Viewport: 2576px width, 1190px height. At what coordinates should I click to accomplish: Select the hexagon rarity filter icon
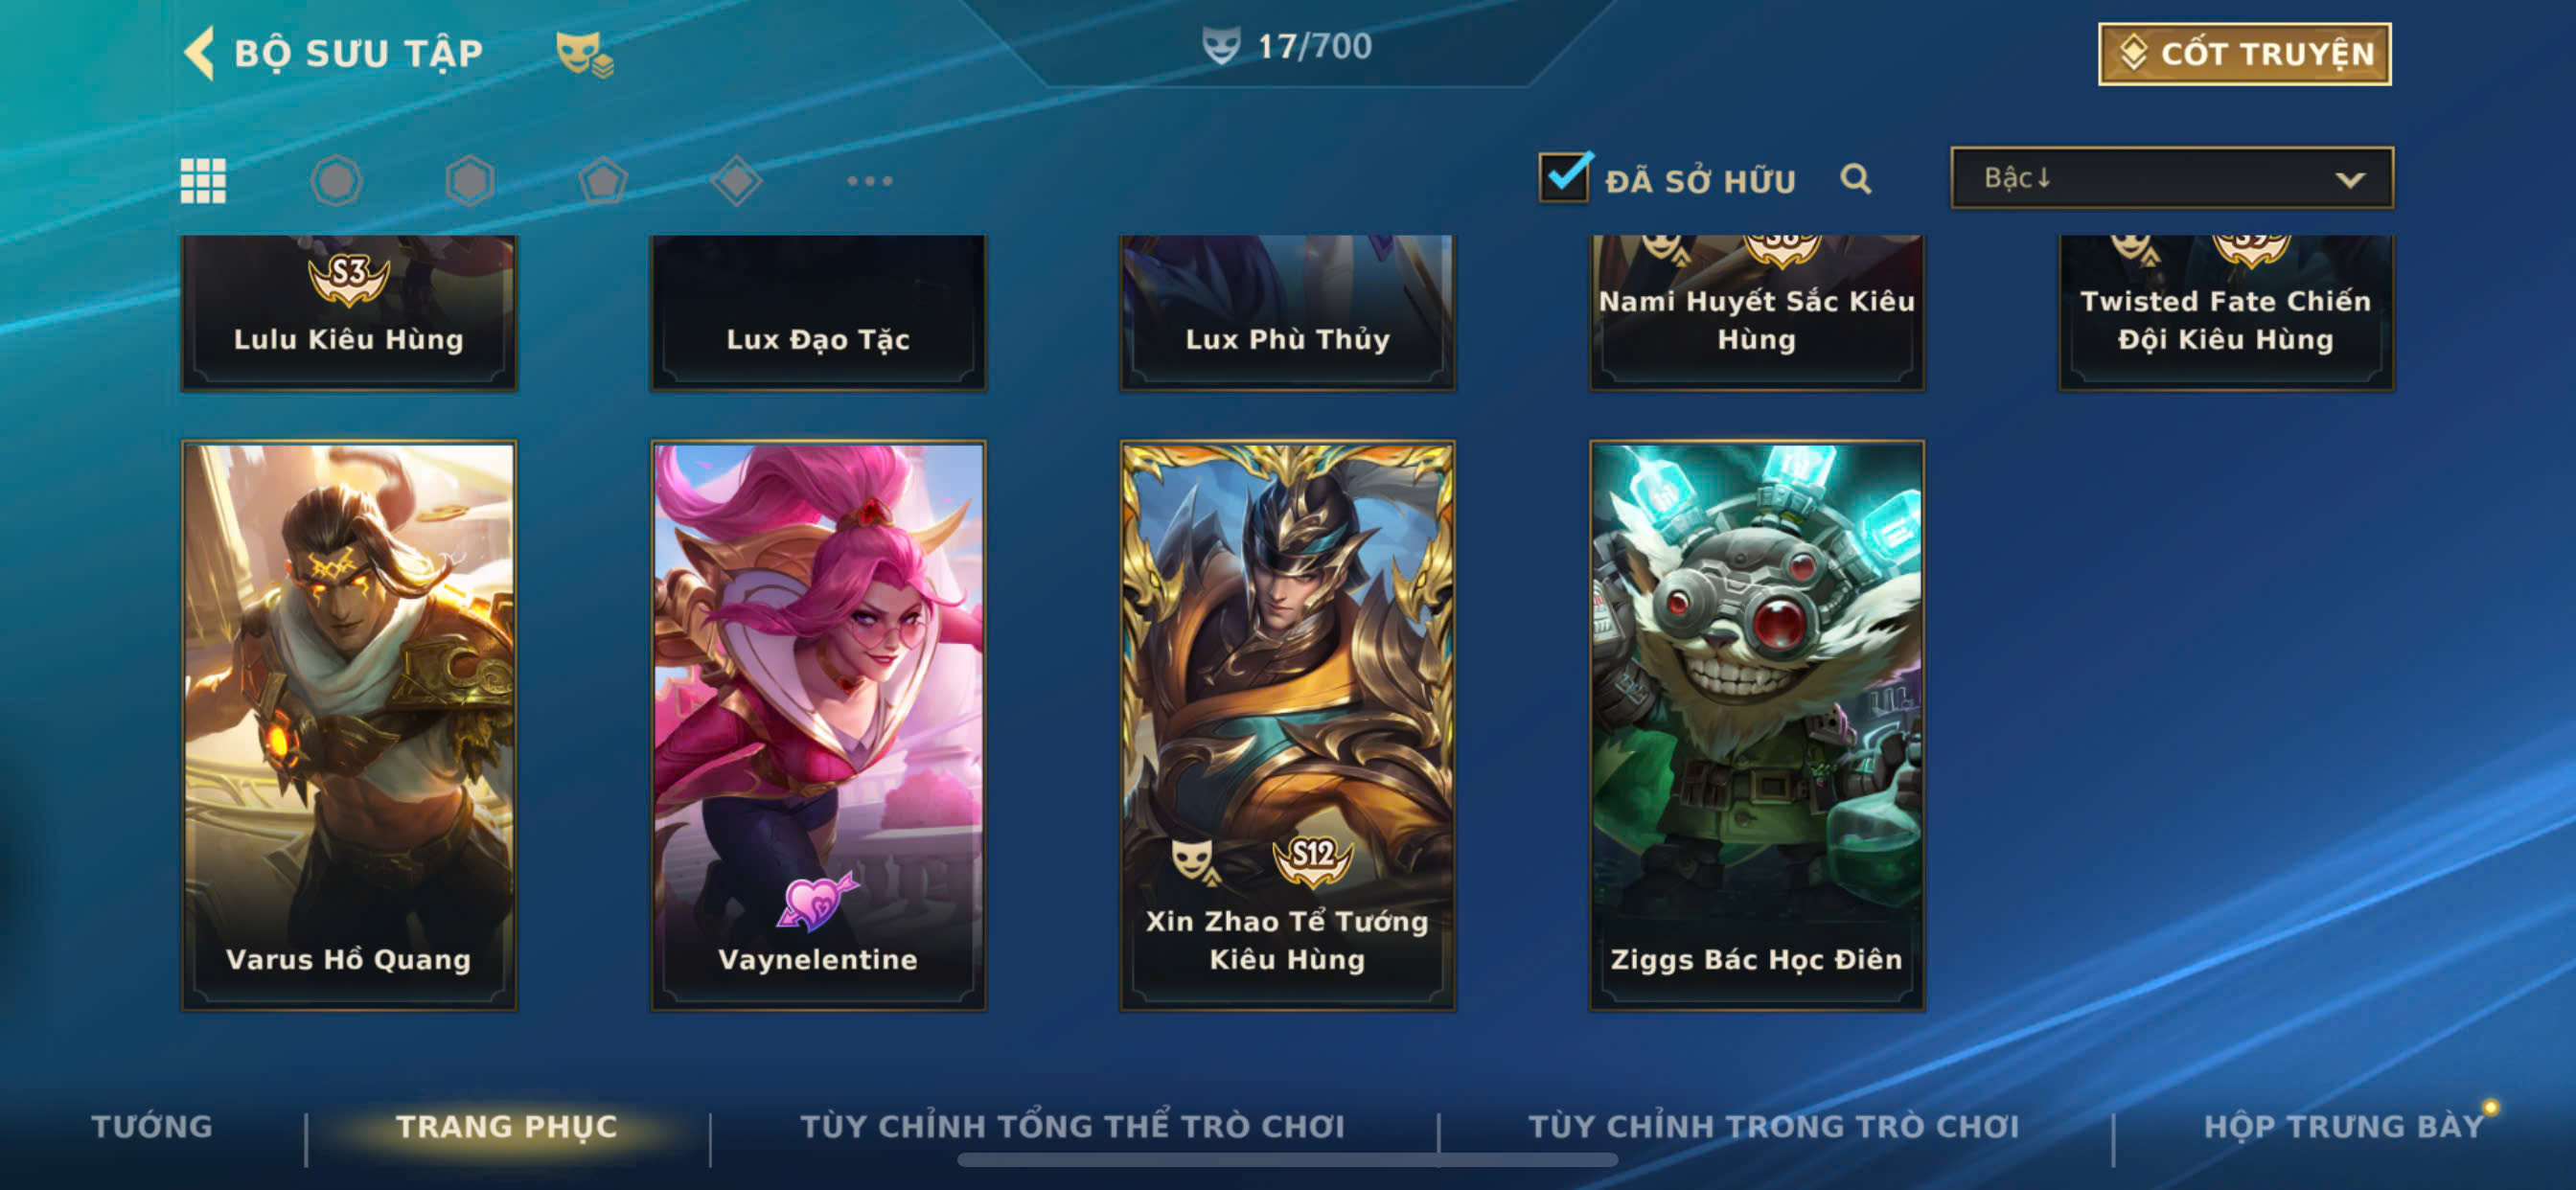click(470, 181)
